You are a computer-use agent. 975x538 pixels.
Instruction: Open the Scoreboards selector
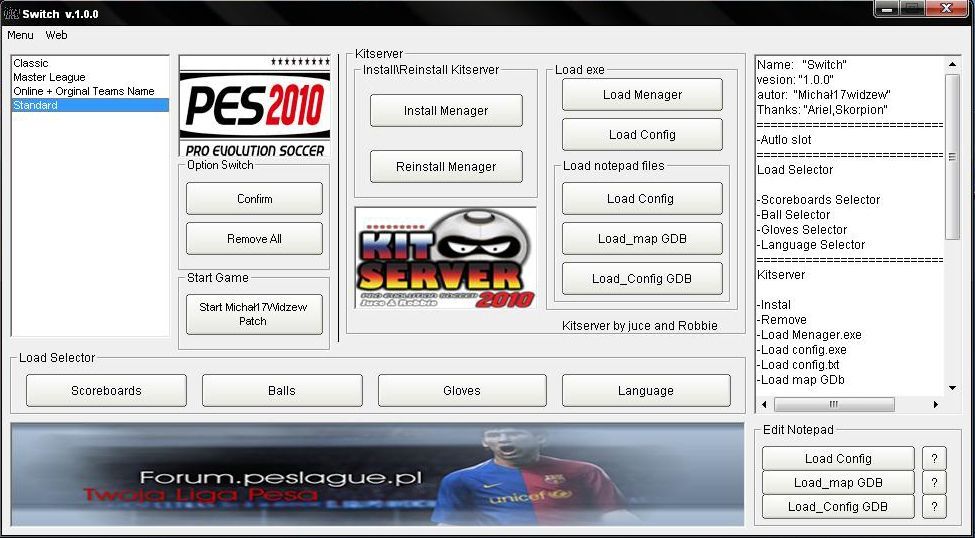point(106,391)
